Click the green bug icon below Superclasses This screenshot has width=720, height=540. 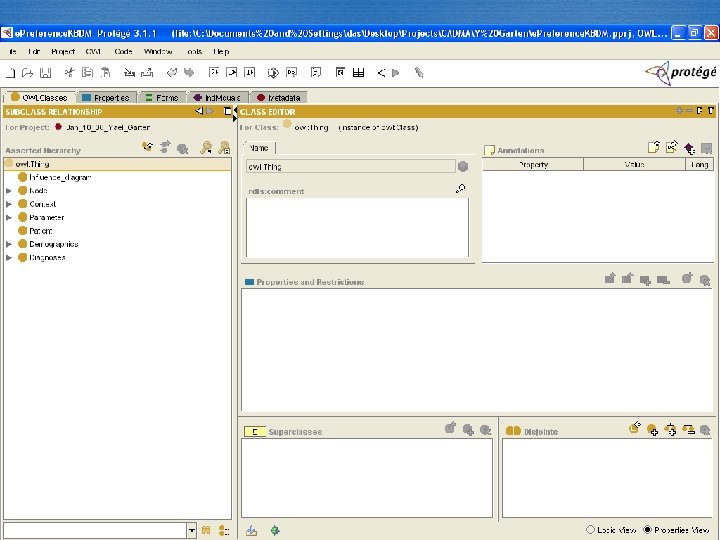pyautogui.click(x=275, y=530)
